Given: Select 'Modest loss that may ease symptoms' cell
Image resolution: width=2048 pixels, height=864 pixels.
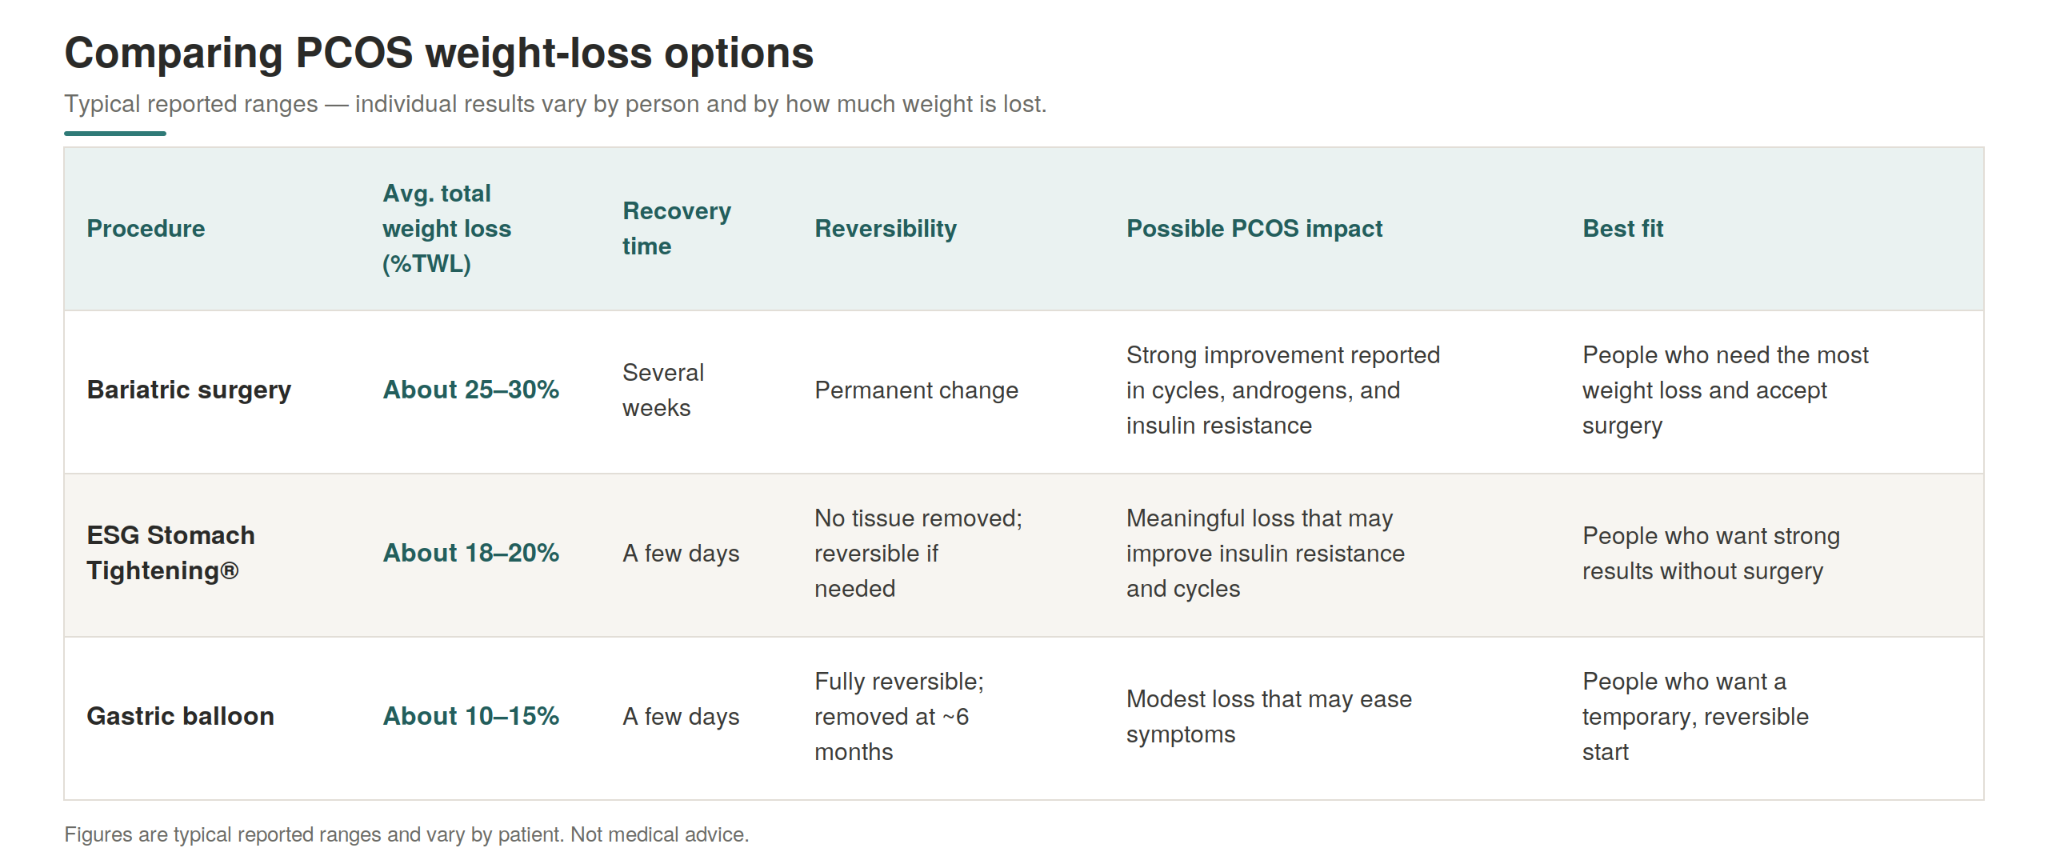Looking at the screenshot, I should point(1269,716).
